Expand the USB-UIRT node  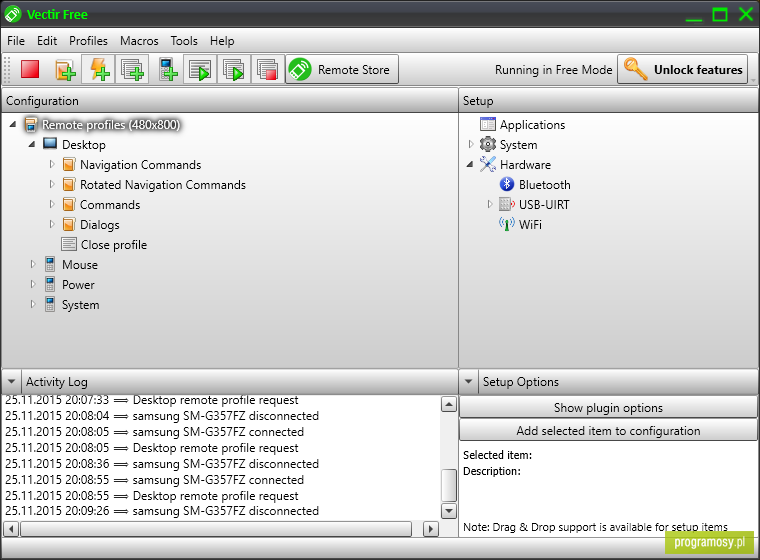tap(490, 204)
